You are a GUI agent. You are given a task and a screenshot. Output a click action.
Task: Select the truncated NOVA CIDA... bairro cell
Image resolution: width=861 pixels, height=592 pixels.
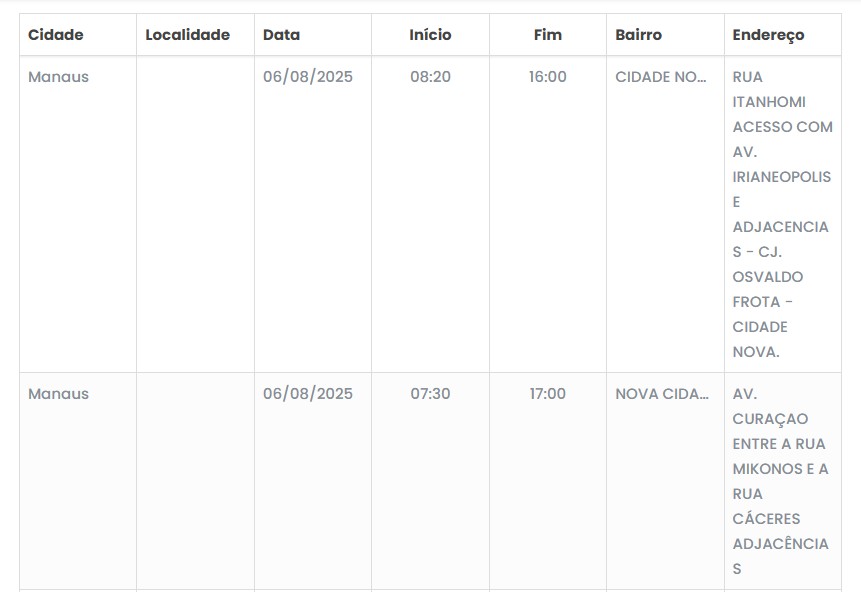click(x=662, y=394)
